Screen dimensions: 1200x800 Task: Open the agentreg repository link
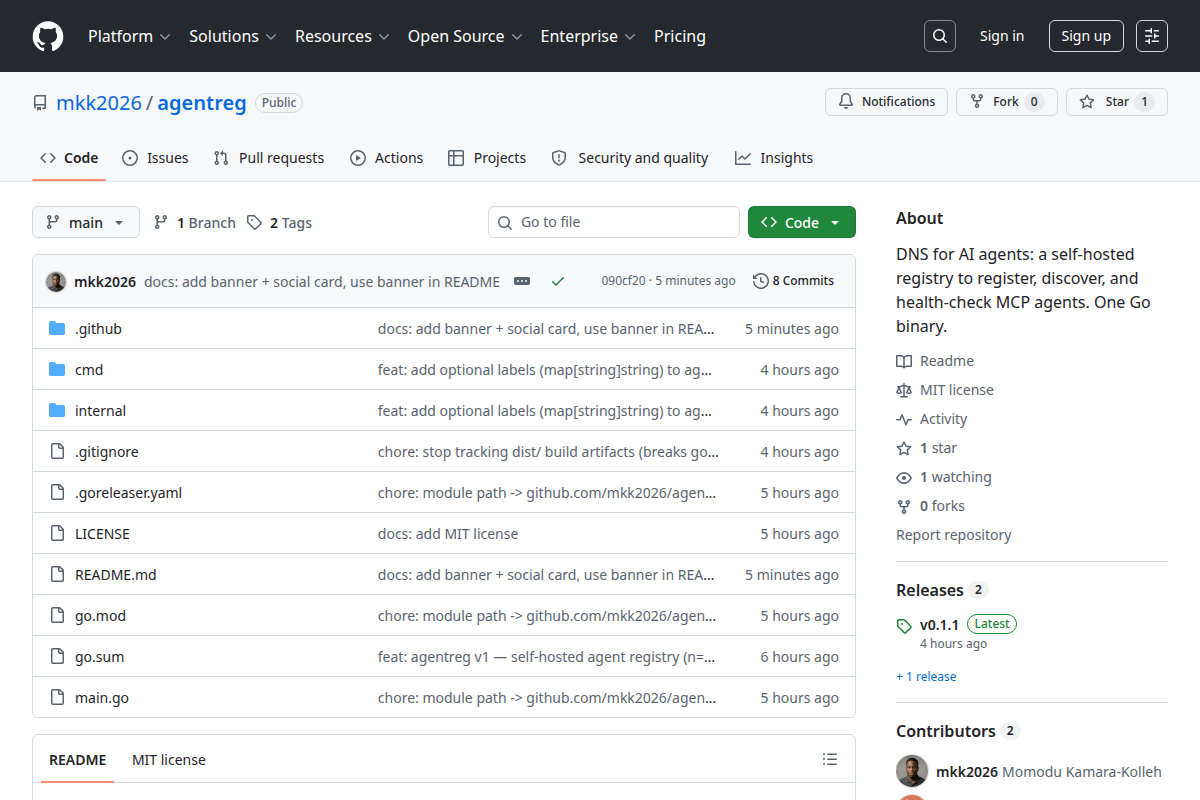point(202,102)
